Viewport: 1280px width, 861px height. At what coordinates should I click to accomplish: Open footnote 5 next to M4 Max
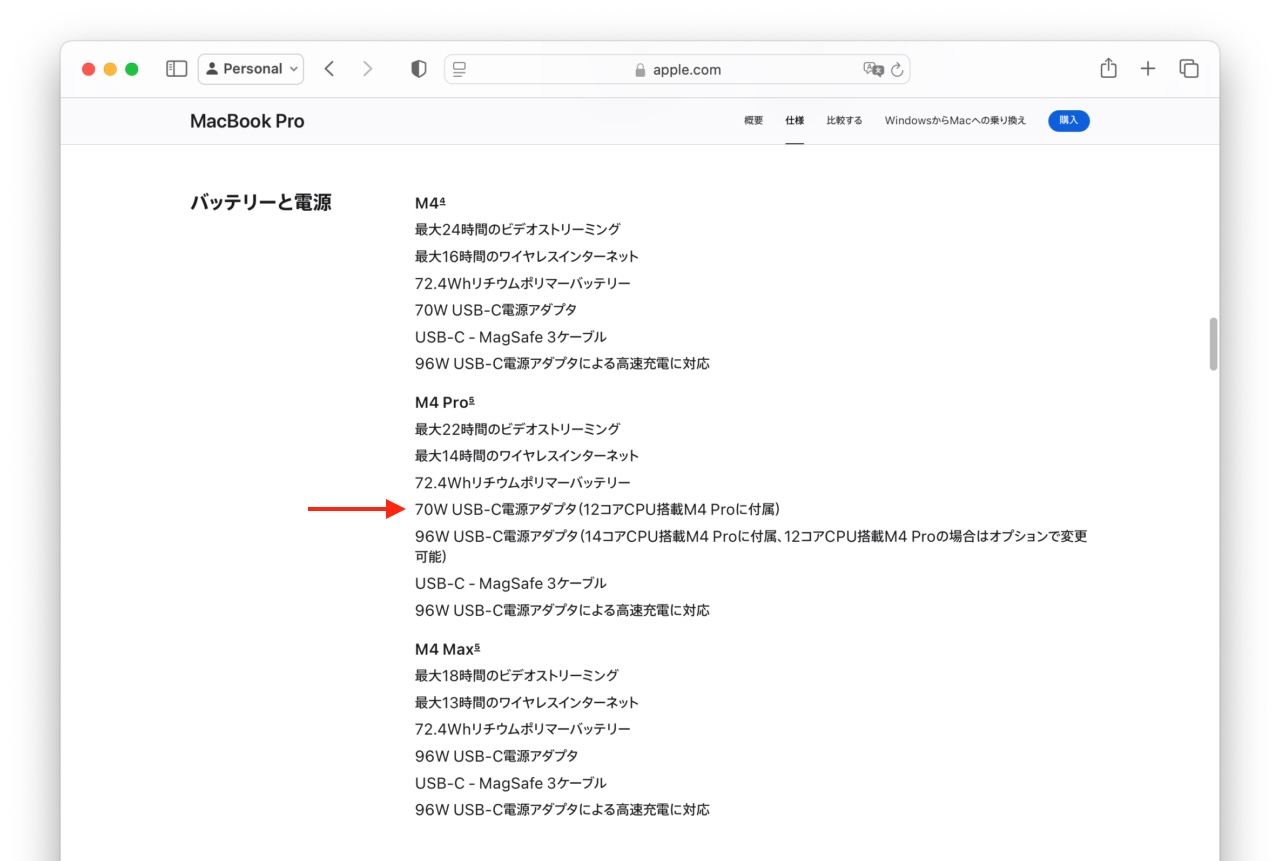point(477,647)
